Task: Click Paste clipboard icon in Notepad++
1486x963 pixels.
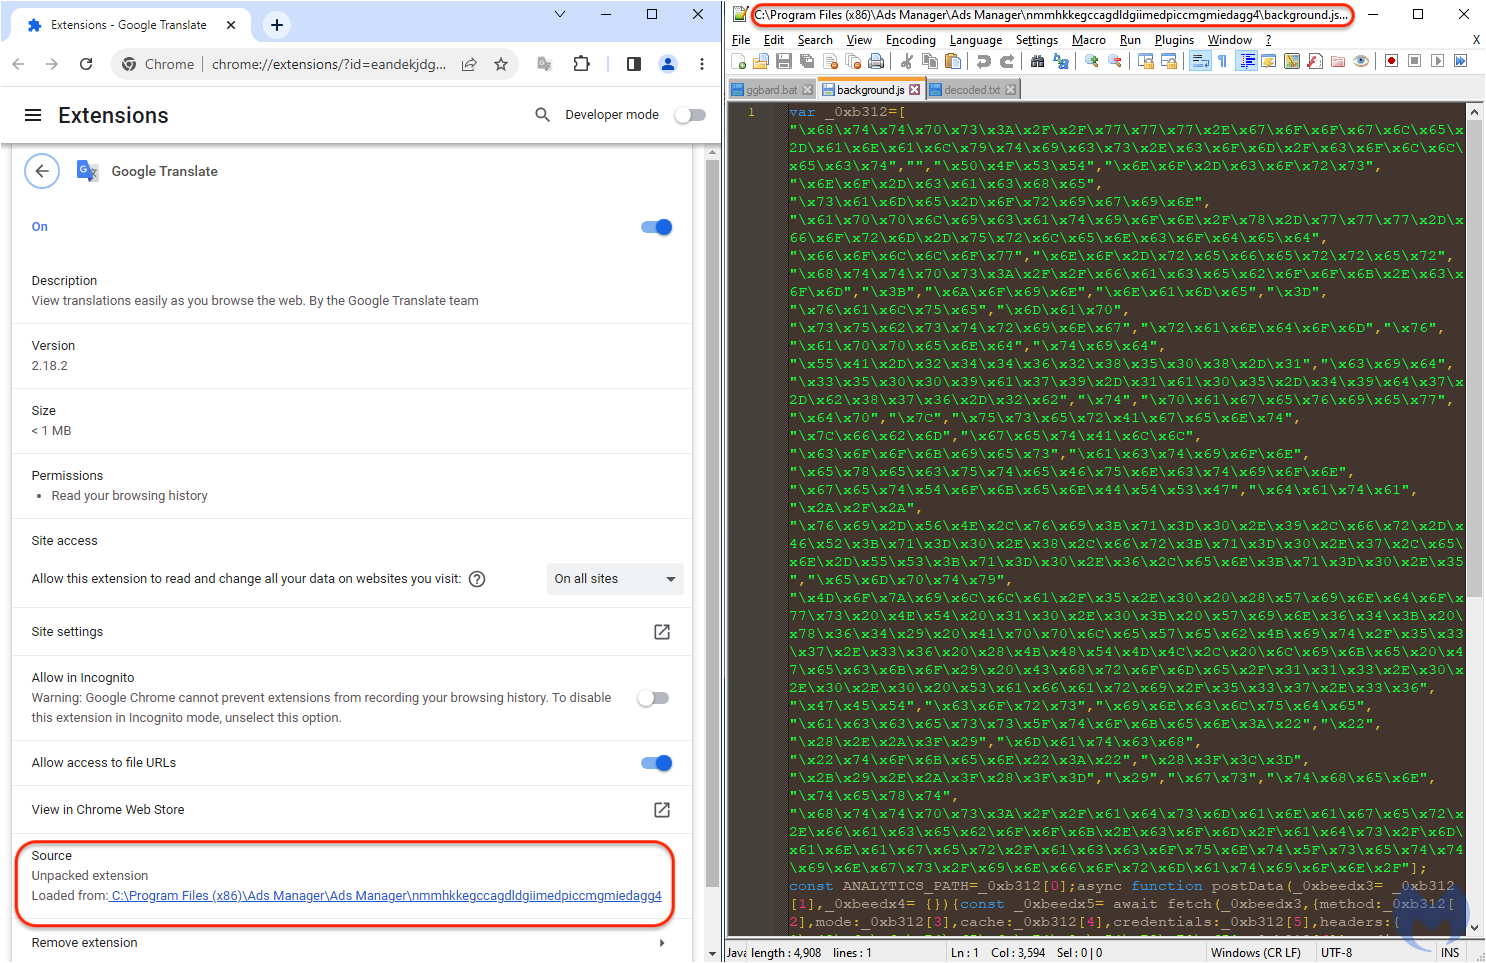Action: (953, 61)
